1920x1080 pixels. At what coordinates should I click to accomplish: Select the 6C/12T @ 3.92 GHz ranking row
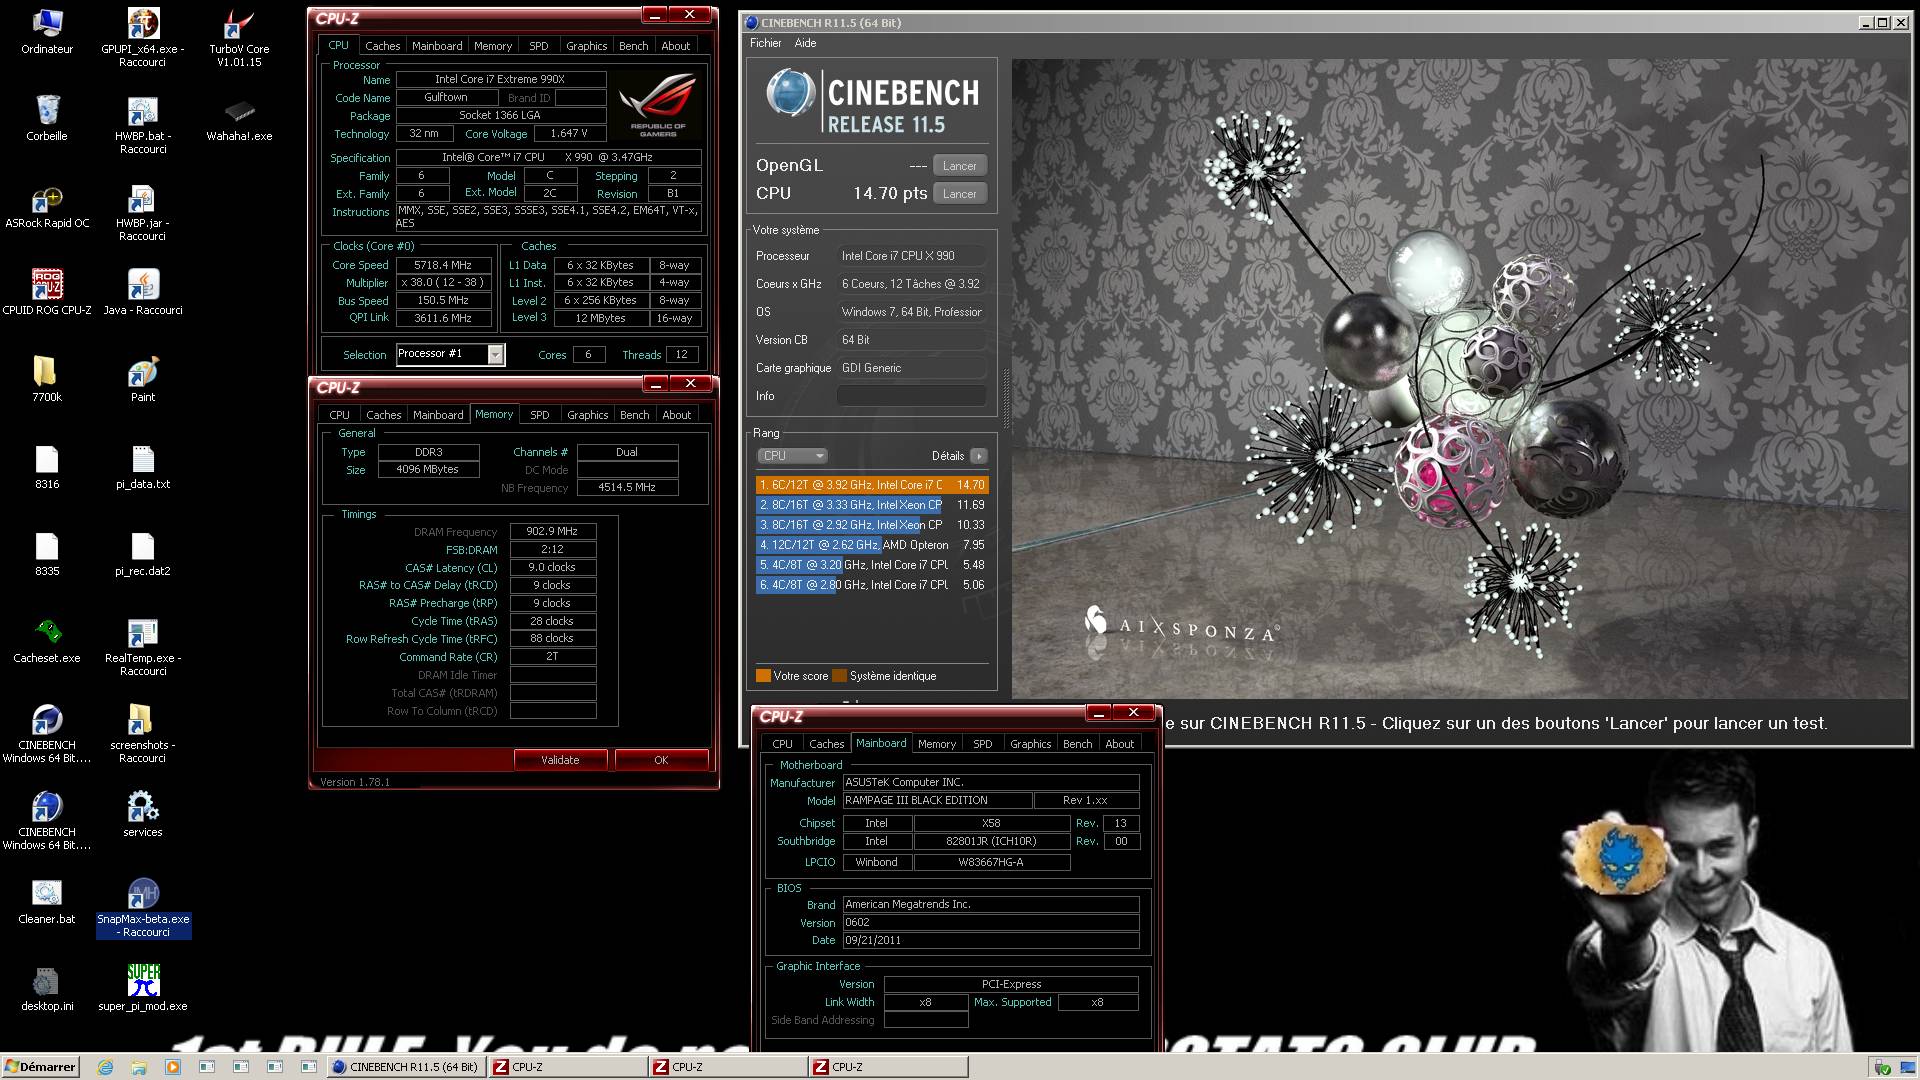point(872,485)
